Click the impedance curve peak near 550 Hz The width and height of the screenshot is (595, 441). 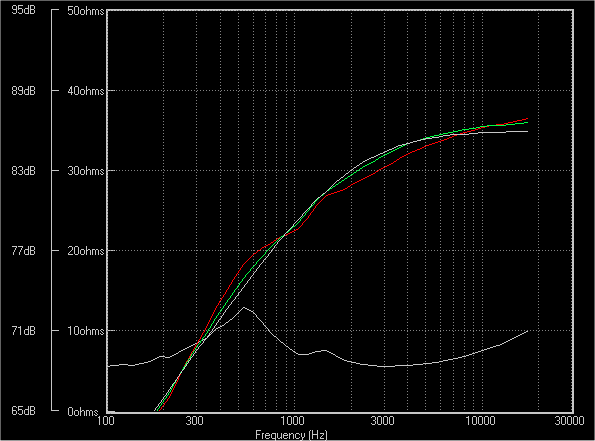(x=244, y=307)
